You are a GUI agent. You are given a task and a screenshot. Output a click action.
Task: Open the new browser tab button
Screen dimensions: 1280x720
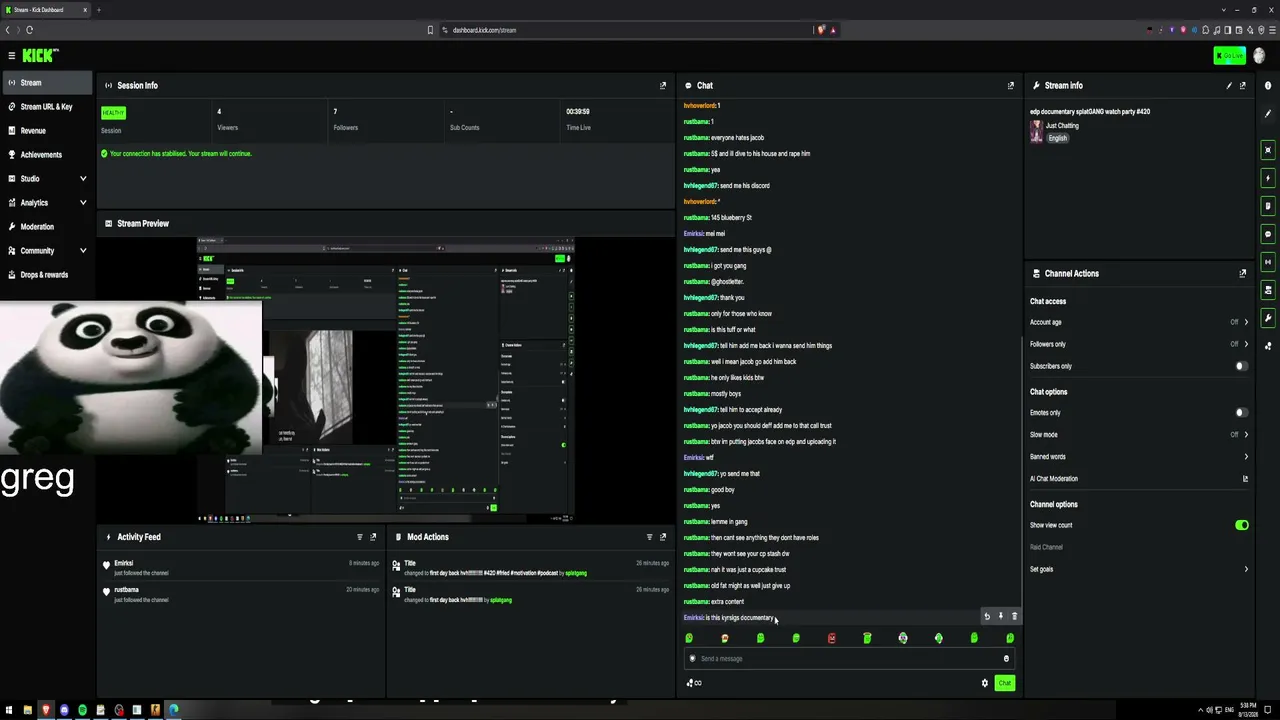click(x=99, y=10)
